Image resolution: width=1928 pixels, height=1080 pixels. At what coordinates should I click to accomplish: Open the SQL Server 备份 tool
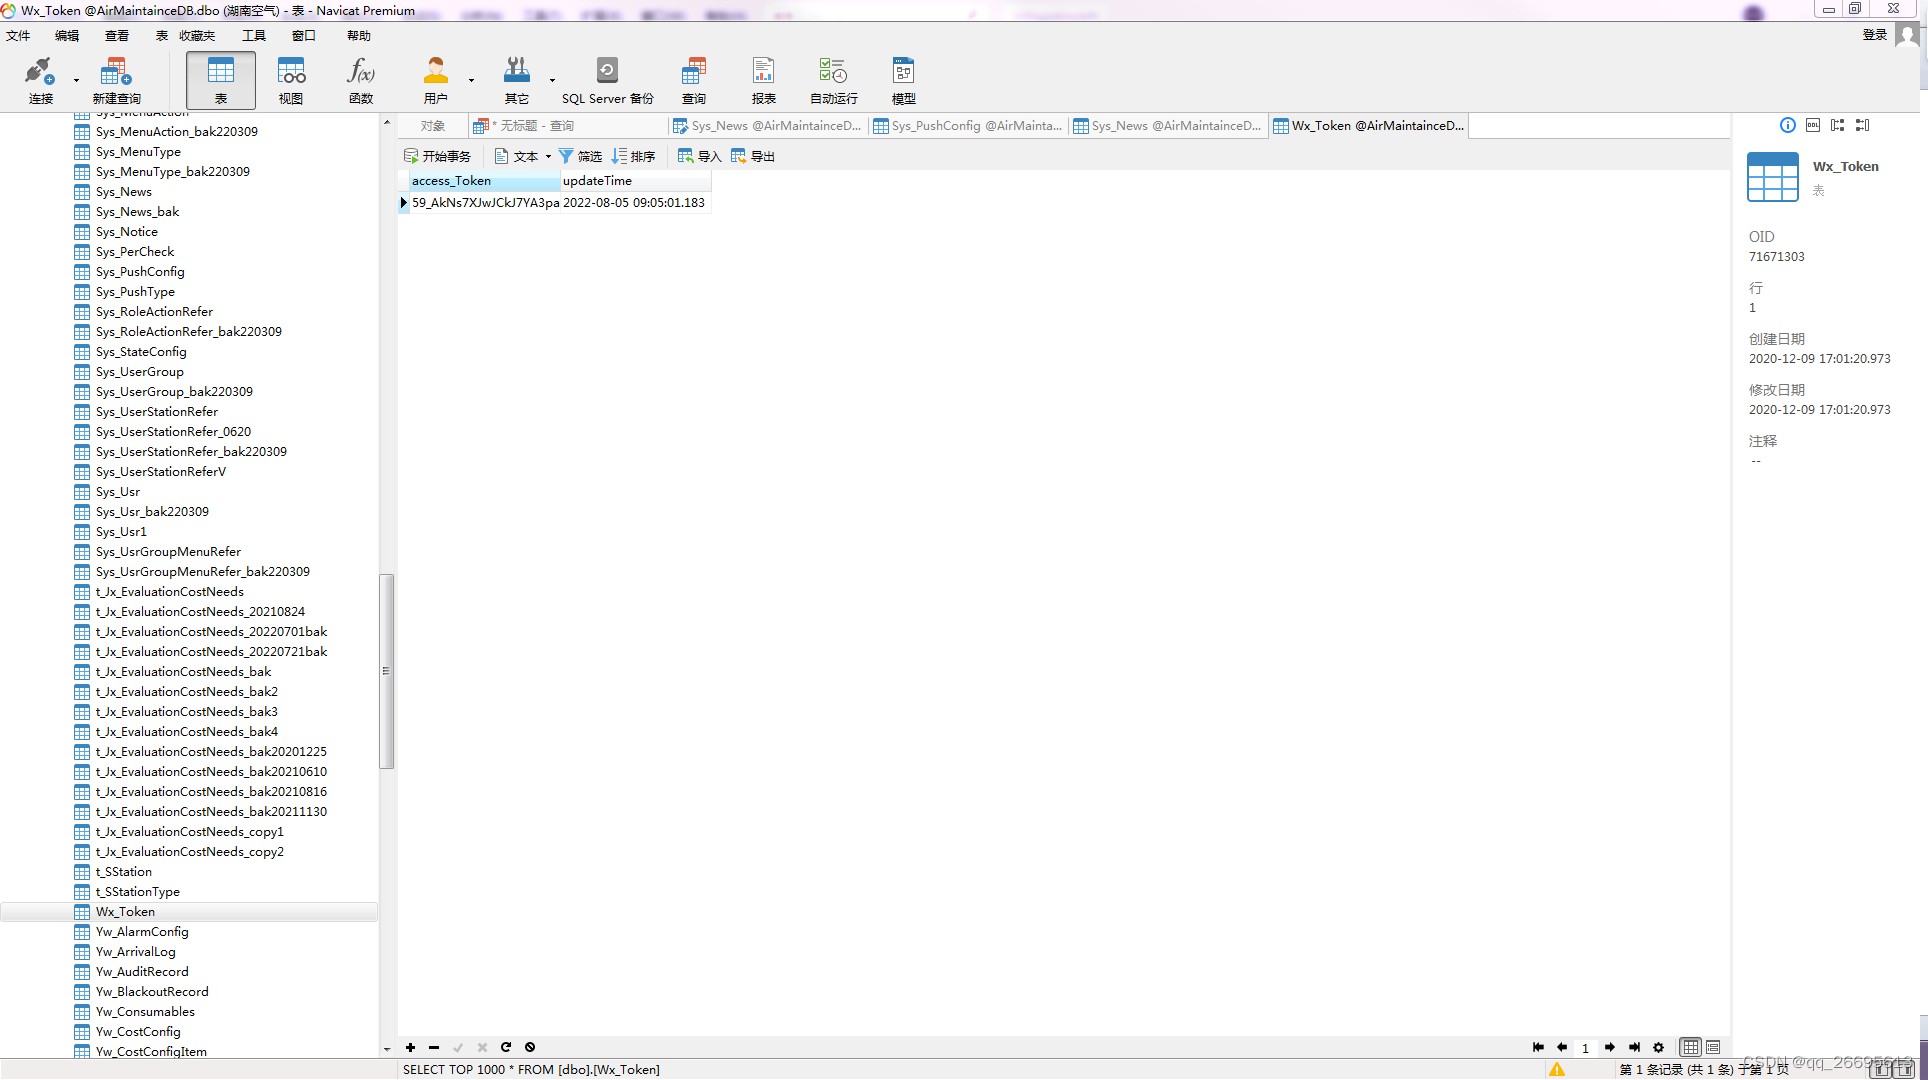607,80
